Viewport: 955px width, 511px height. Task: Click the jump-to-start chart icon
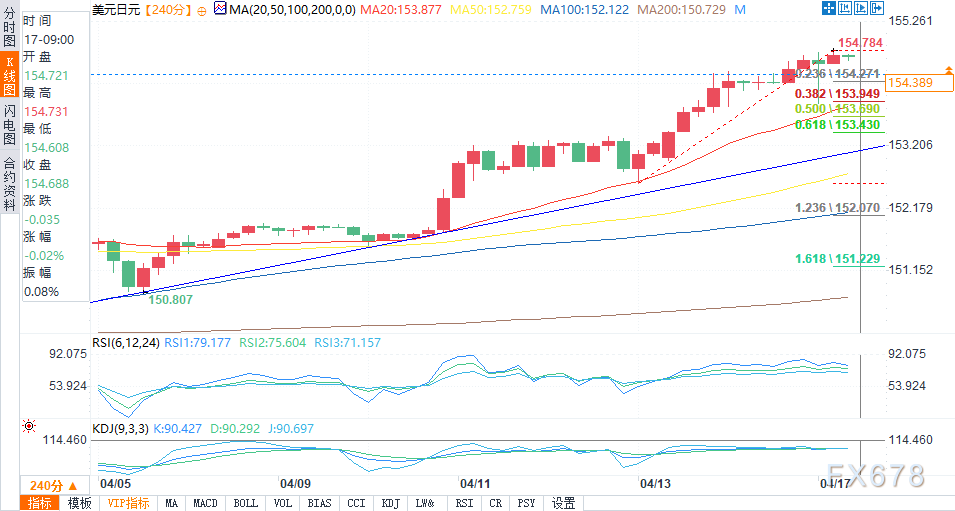pyautogui.click(x=845, y=8)
